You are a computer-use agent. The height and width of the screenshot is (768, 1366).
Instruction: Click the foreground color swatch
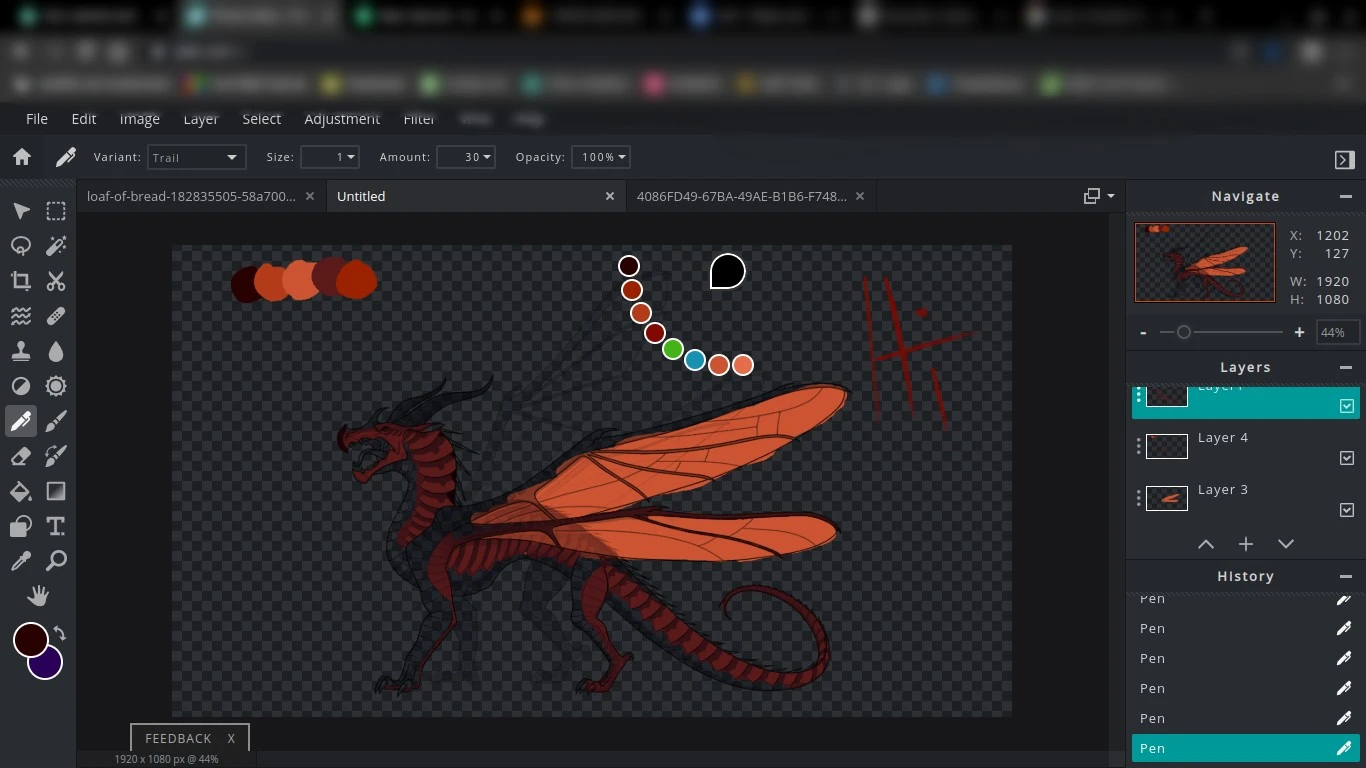pos(30,639)
